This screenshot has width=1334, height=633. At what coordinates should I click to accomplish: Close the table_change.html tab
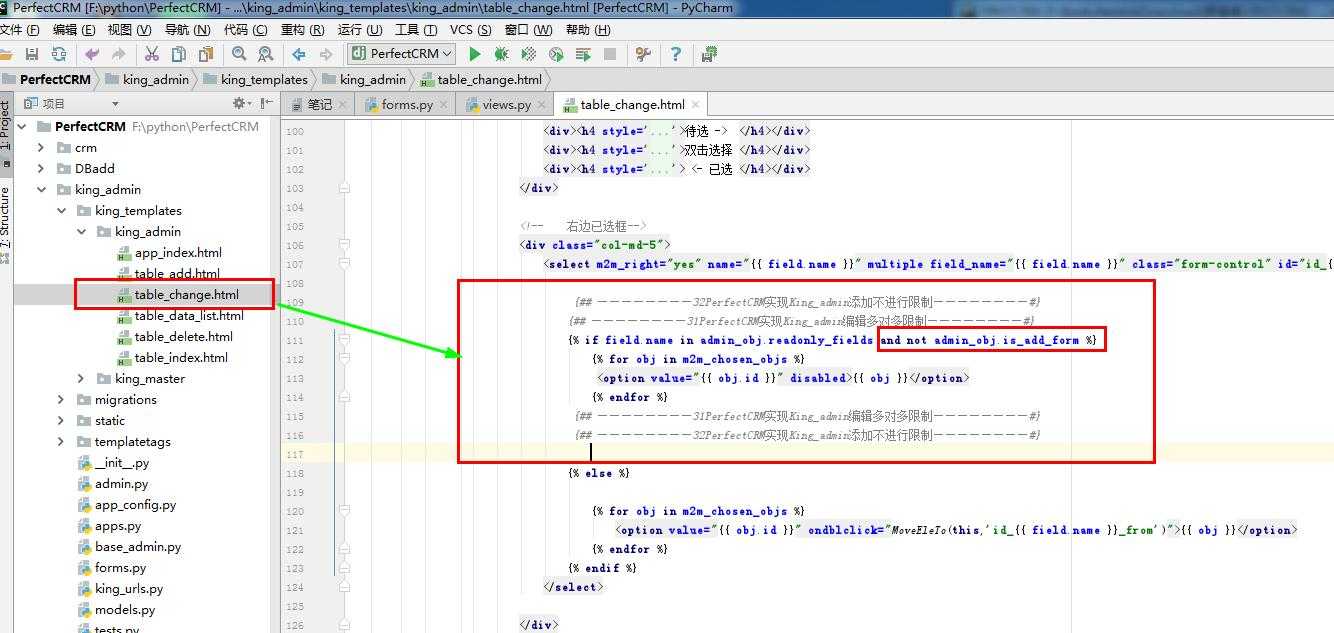coord(696,104)
